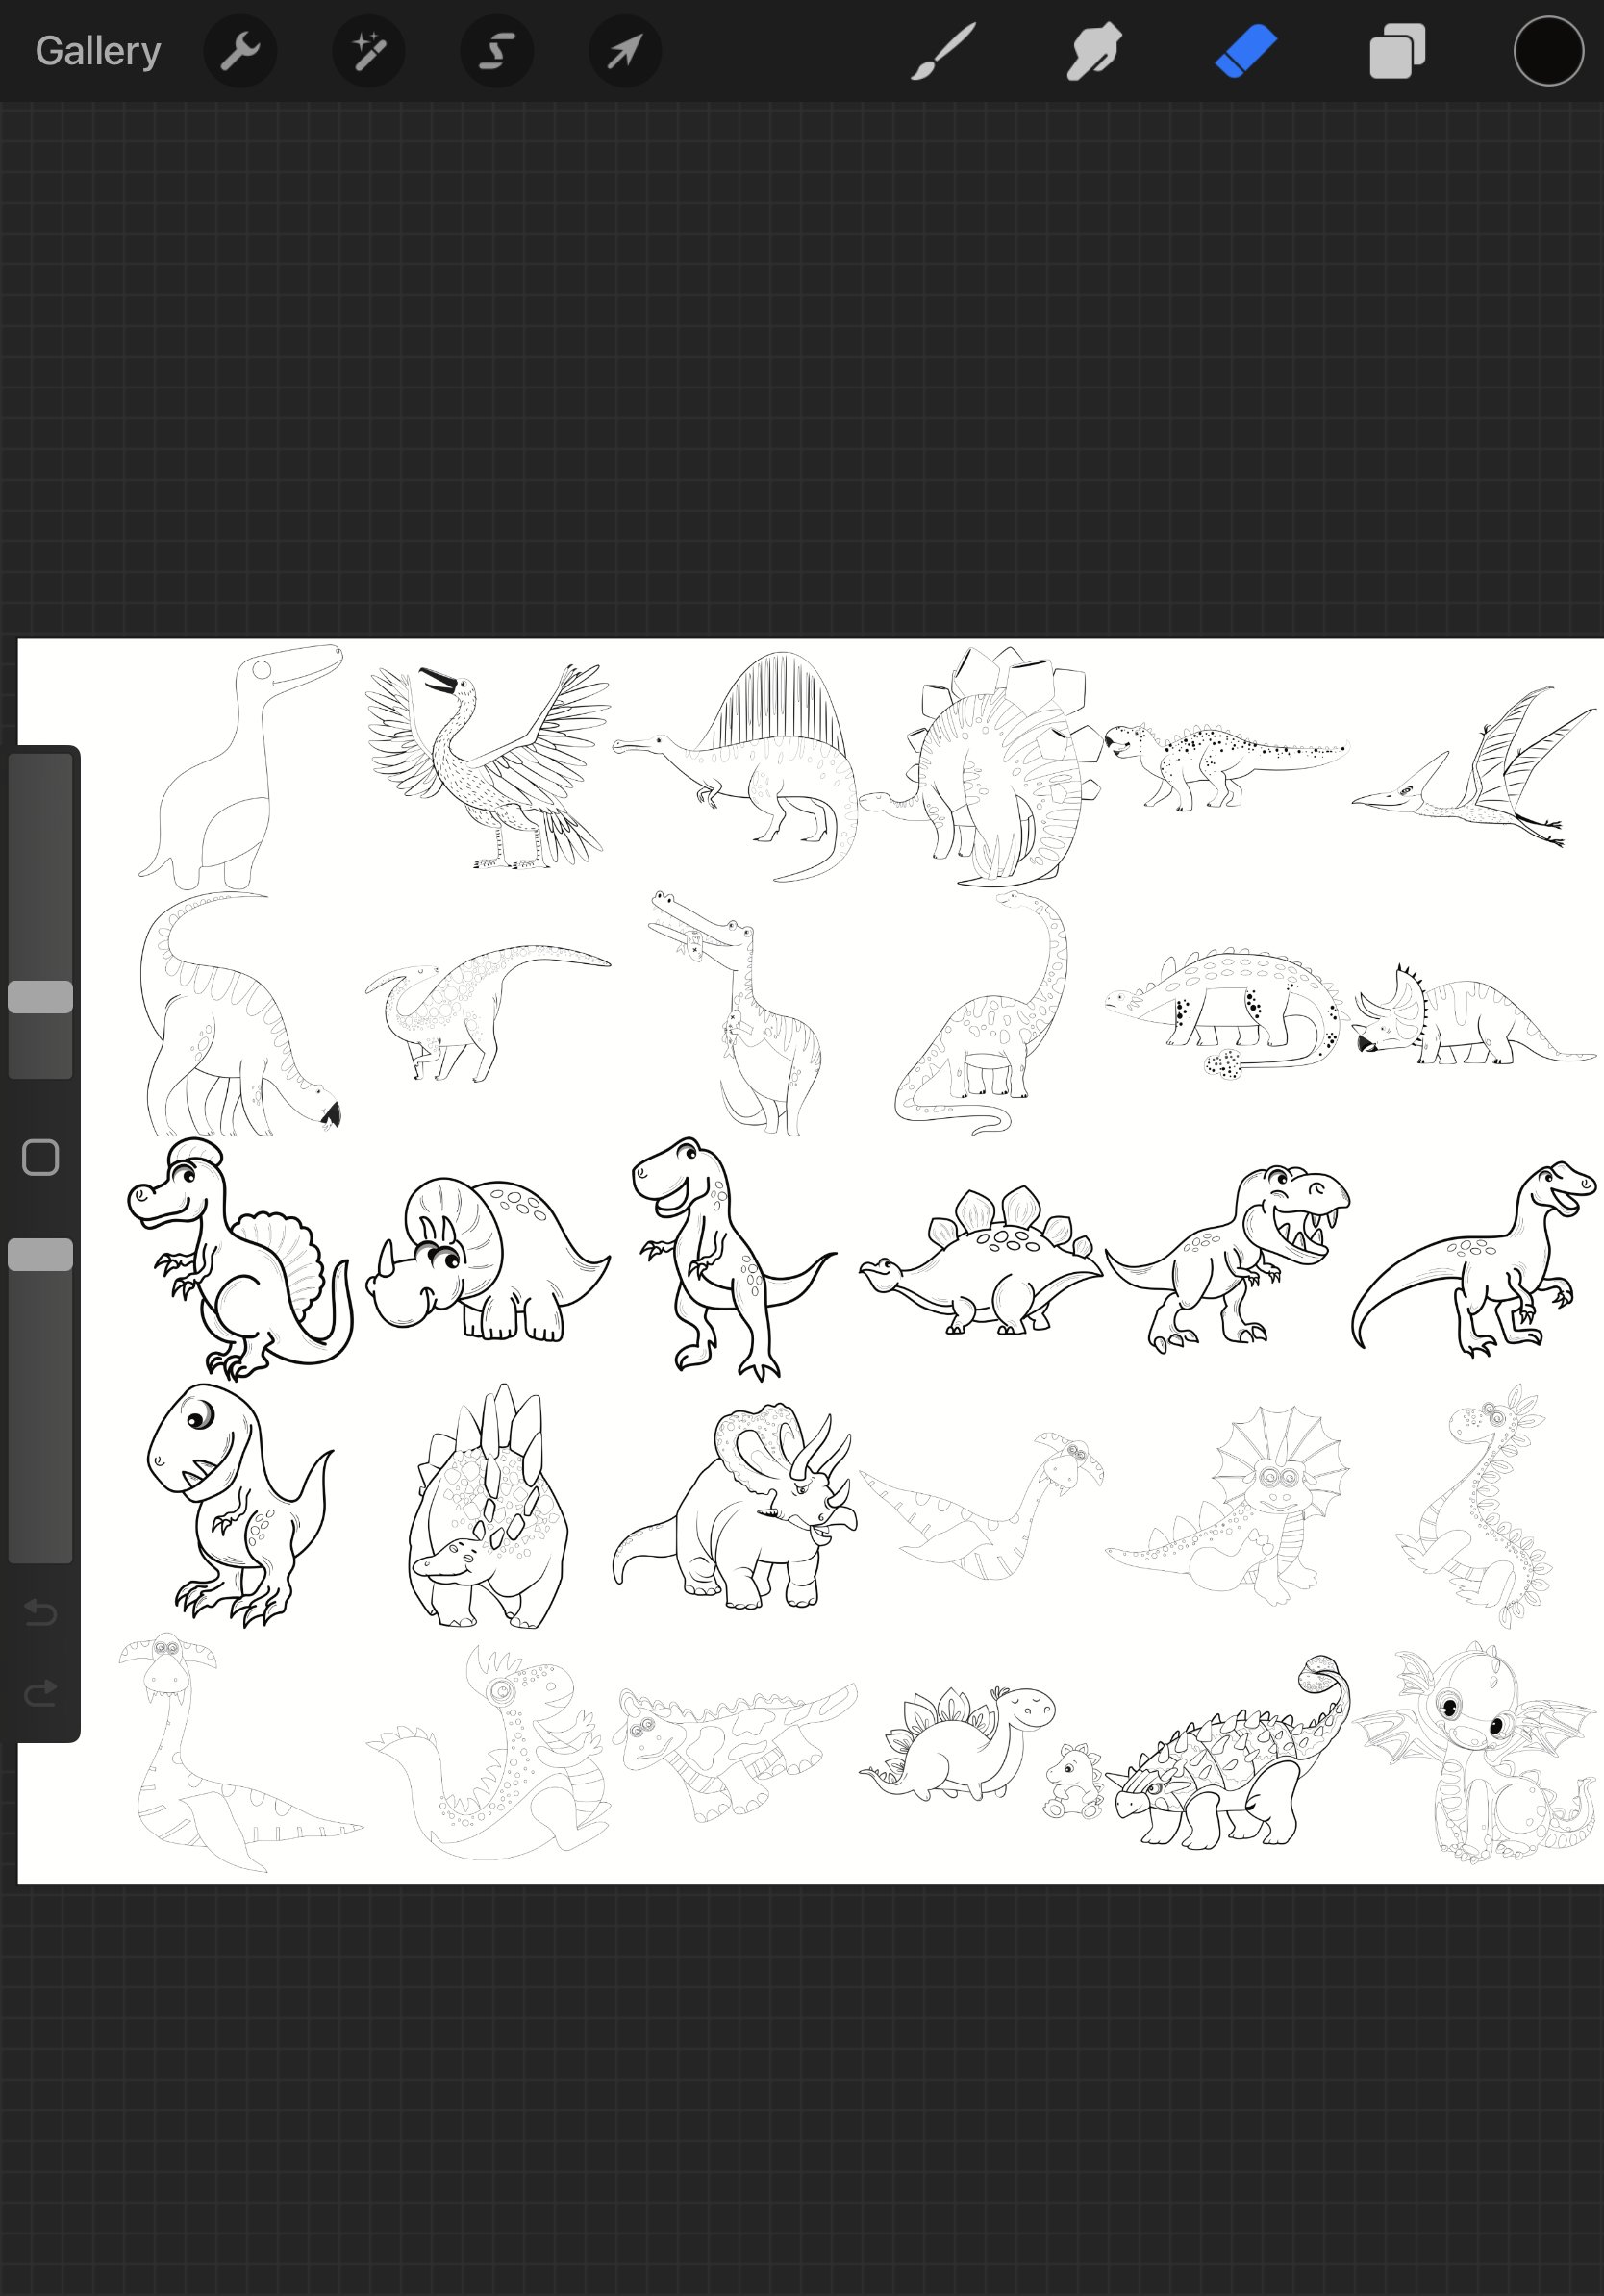Screen dimensions: 1604x2296
Task: Tap the bold Stegosaurus with spotted back
Action: click(981, 1259)
